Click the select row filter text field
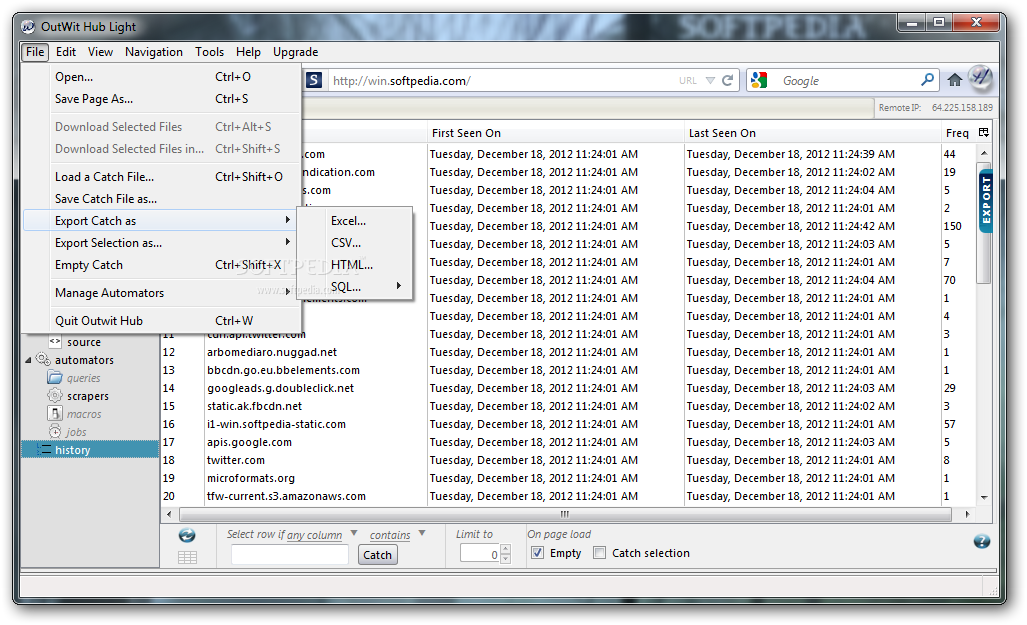This screenshot has width=1027, height=625. click(289, 555)
